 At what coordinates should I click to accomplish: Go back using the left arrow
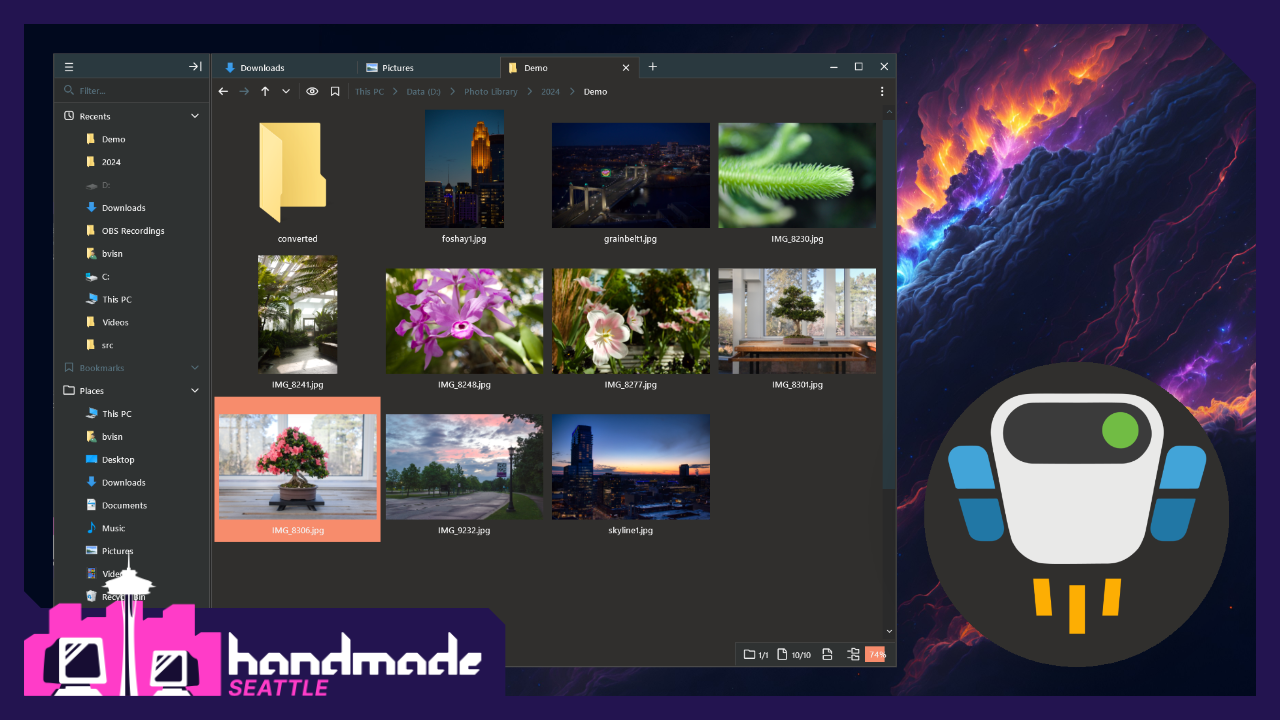[223, 92]
